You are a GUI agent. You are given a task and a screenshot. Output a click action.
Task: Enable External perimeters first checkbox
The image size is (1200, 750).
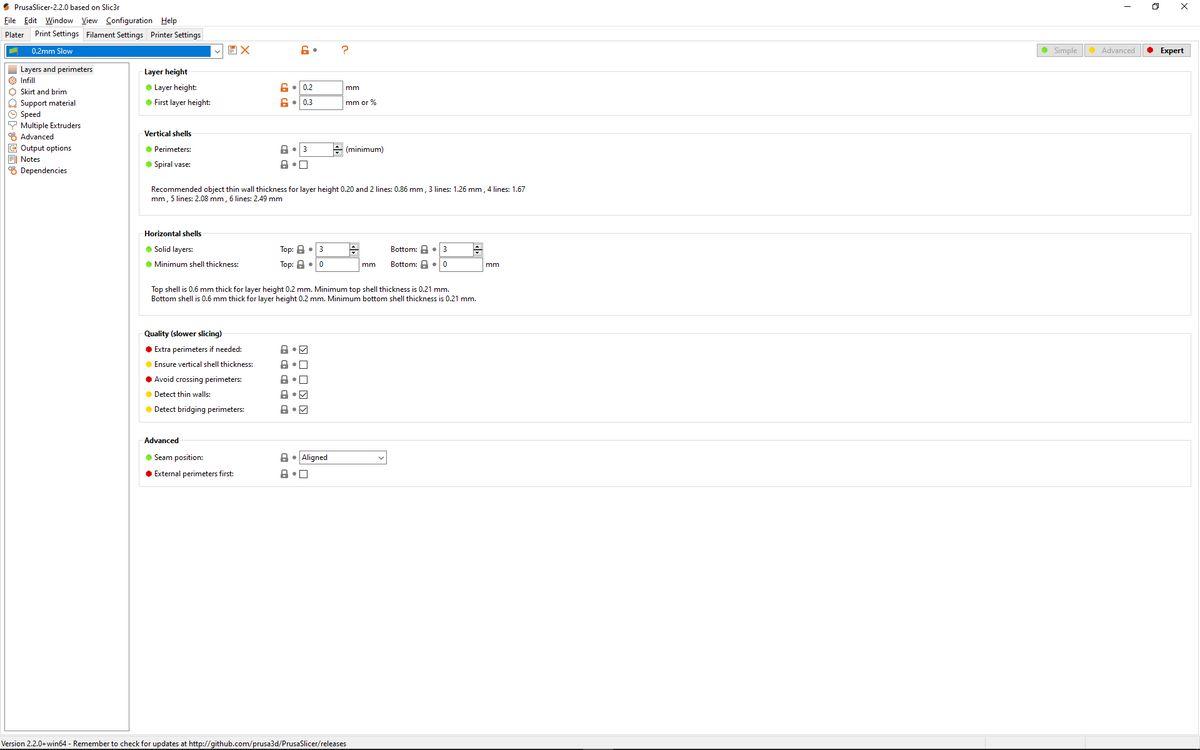pos(303,474)
